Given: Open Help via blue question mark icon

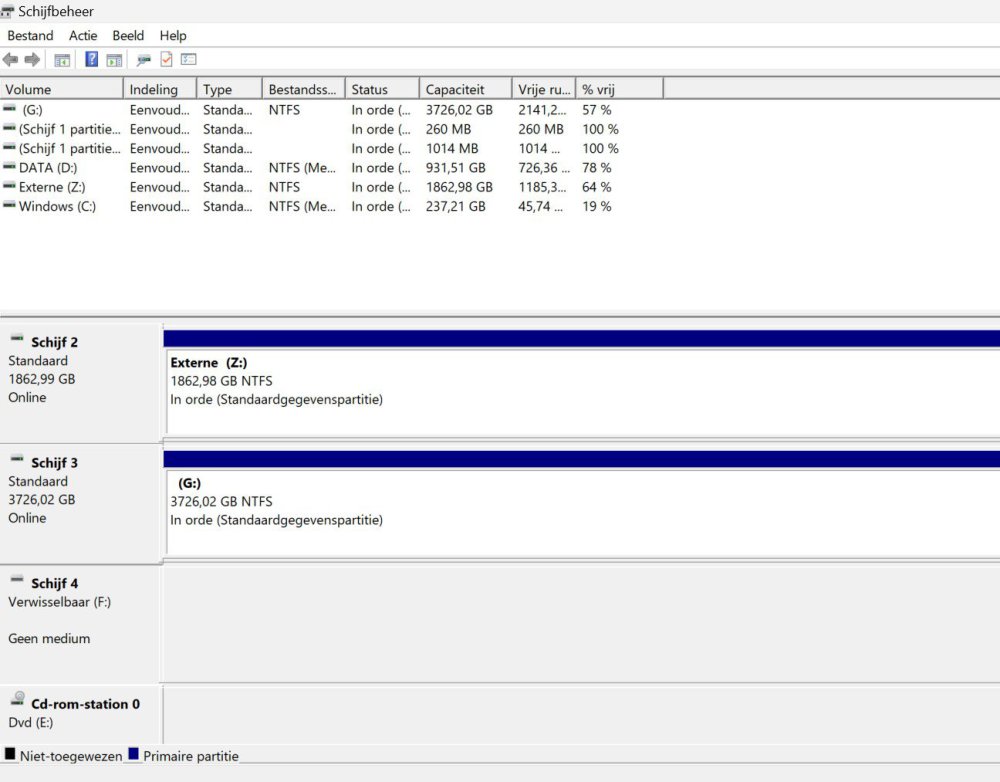Looking at the screenshot, I should coord(91,60).
